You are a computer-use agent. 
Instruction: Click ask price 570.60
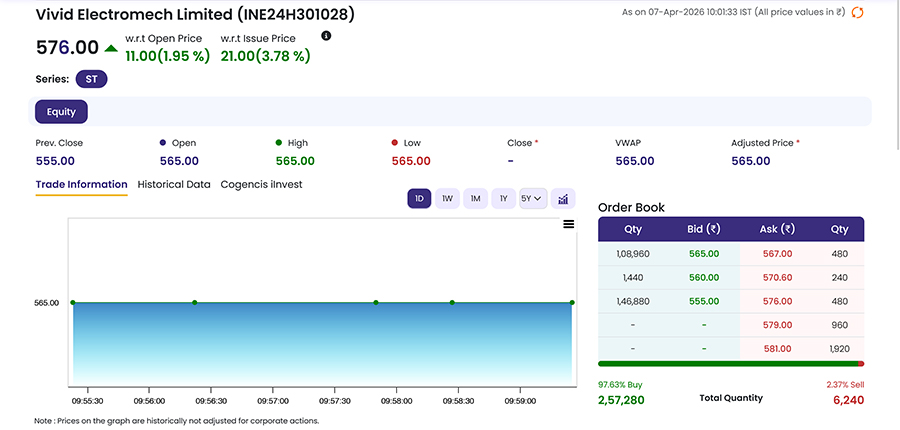pos(778,277)
